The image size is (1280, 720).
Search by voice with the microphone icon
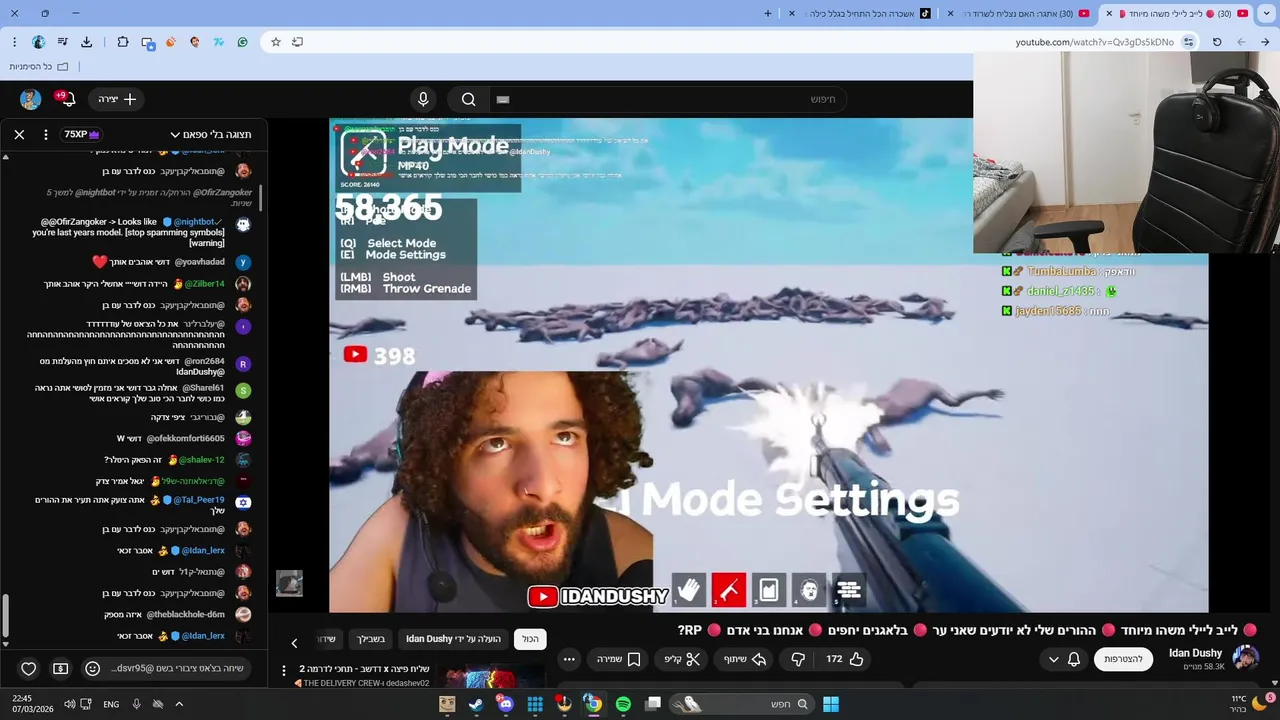[423, 99]
